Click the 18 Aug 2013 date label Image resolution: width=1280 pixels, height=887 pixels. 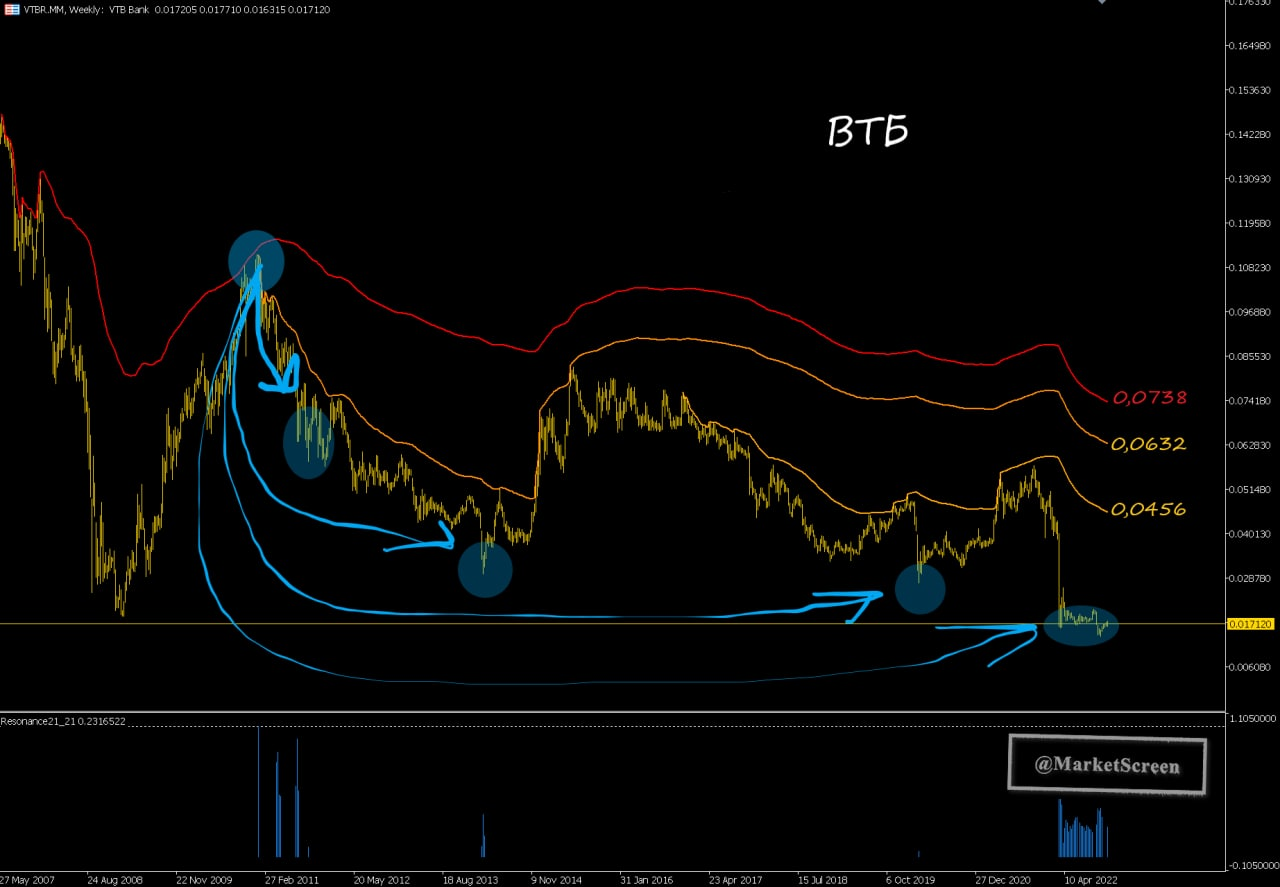(x=471, y=881)
